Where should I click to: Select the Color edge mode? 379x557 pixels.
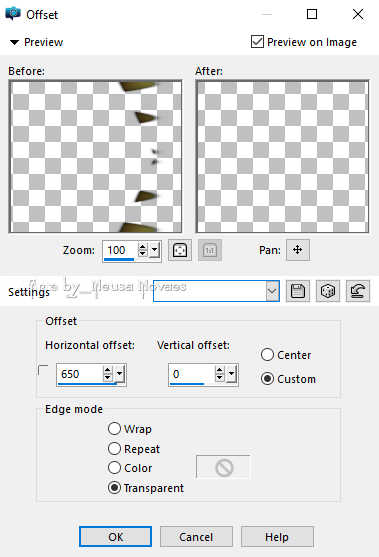click(114, 468)
